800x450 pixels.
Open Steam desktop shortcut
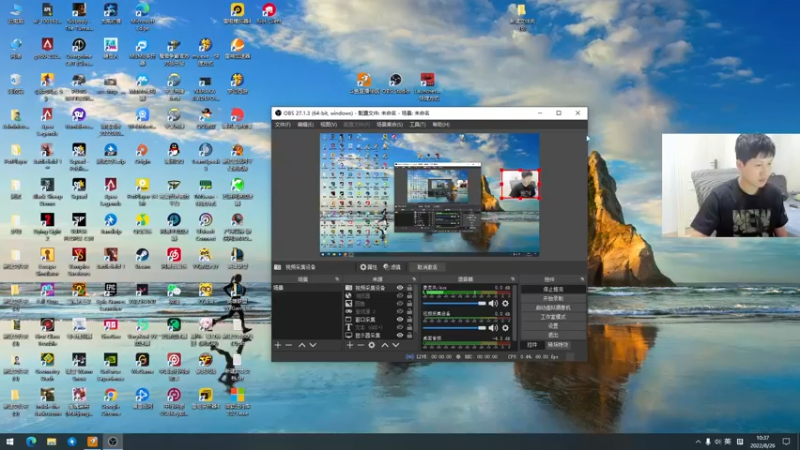point(142,258)
